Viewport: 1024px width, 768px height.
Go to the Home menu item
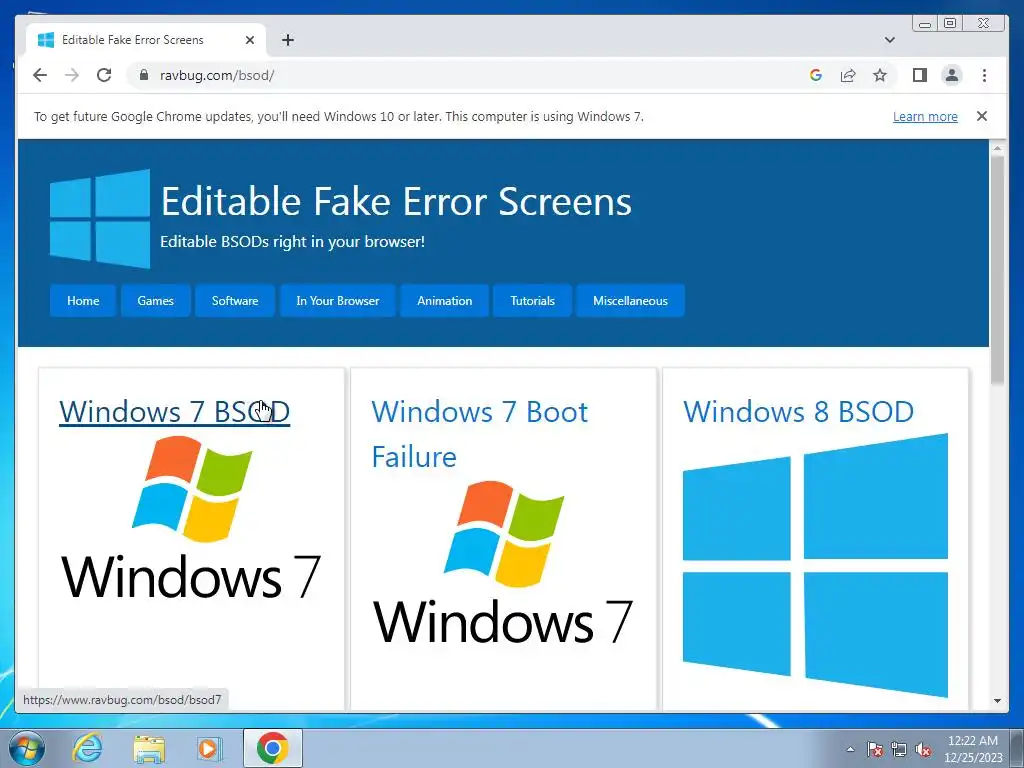[83, 300]
